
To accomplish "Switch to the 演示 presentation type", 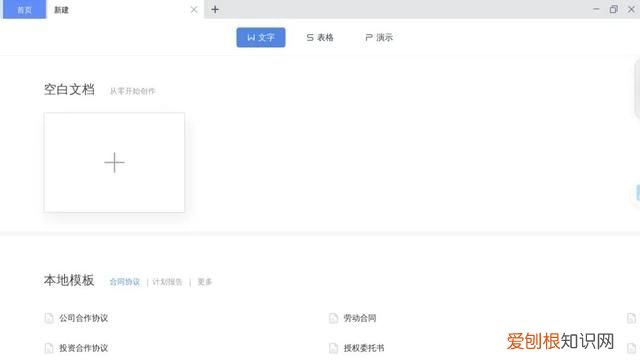I will [x=379, y=38].
